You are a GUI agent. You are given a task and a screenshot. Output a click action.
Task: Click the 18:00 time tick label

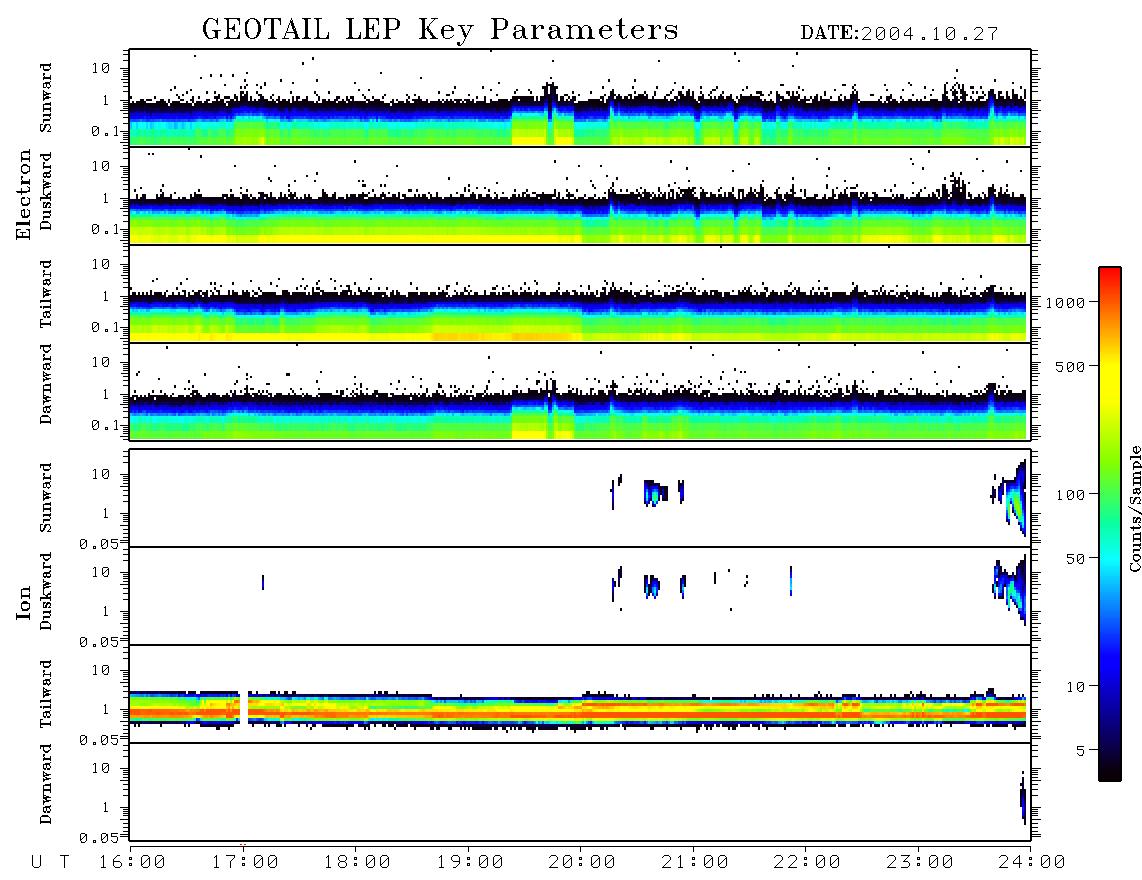coord(357,863)
